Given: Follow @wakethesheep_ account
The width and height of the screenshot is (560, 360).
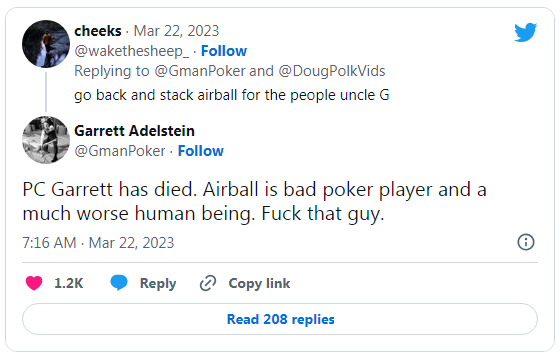Looking at the screenshot, I should 224,51.
